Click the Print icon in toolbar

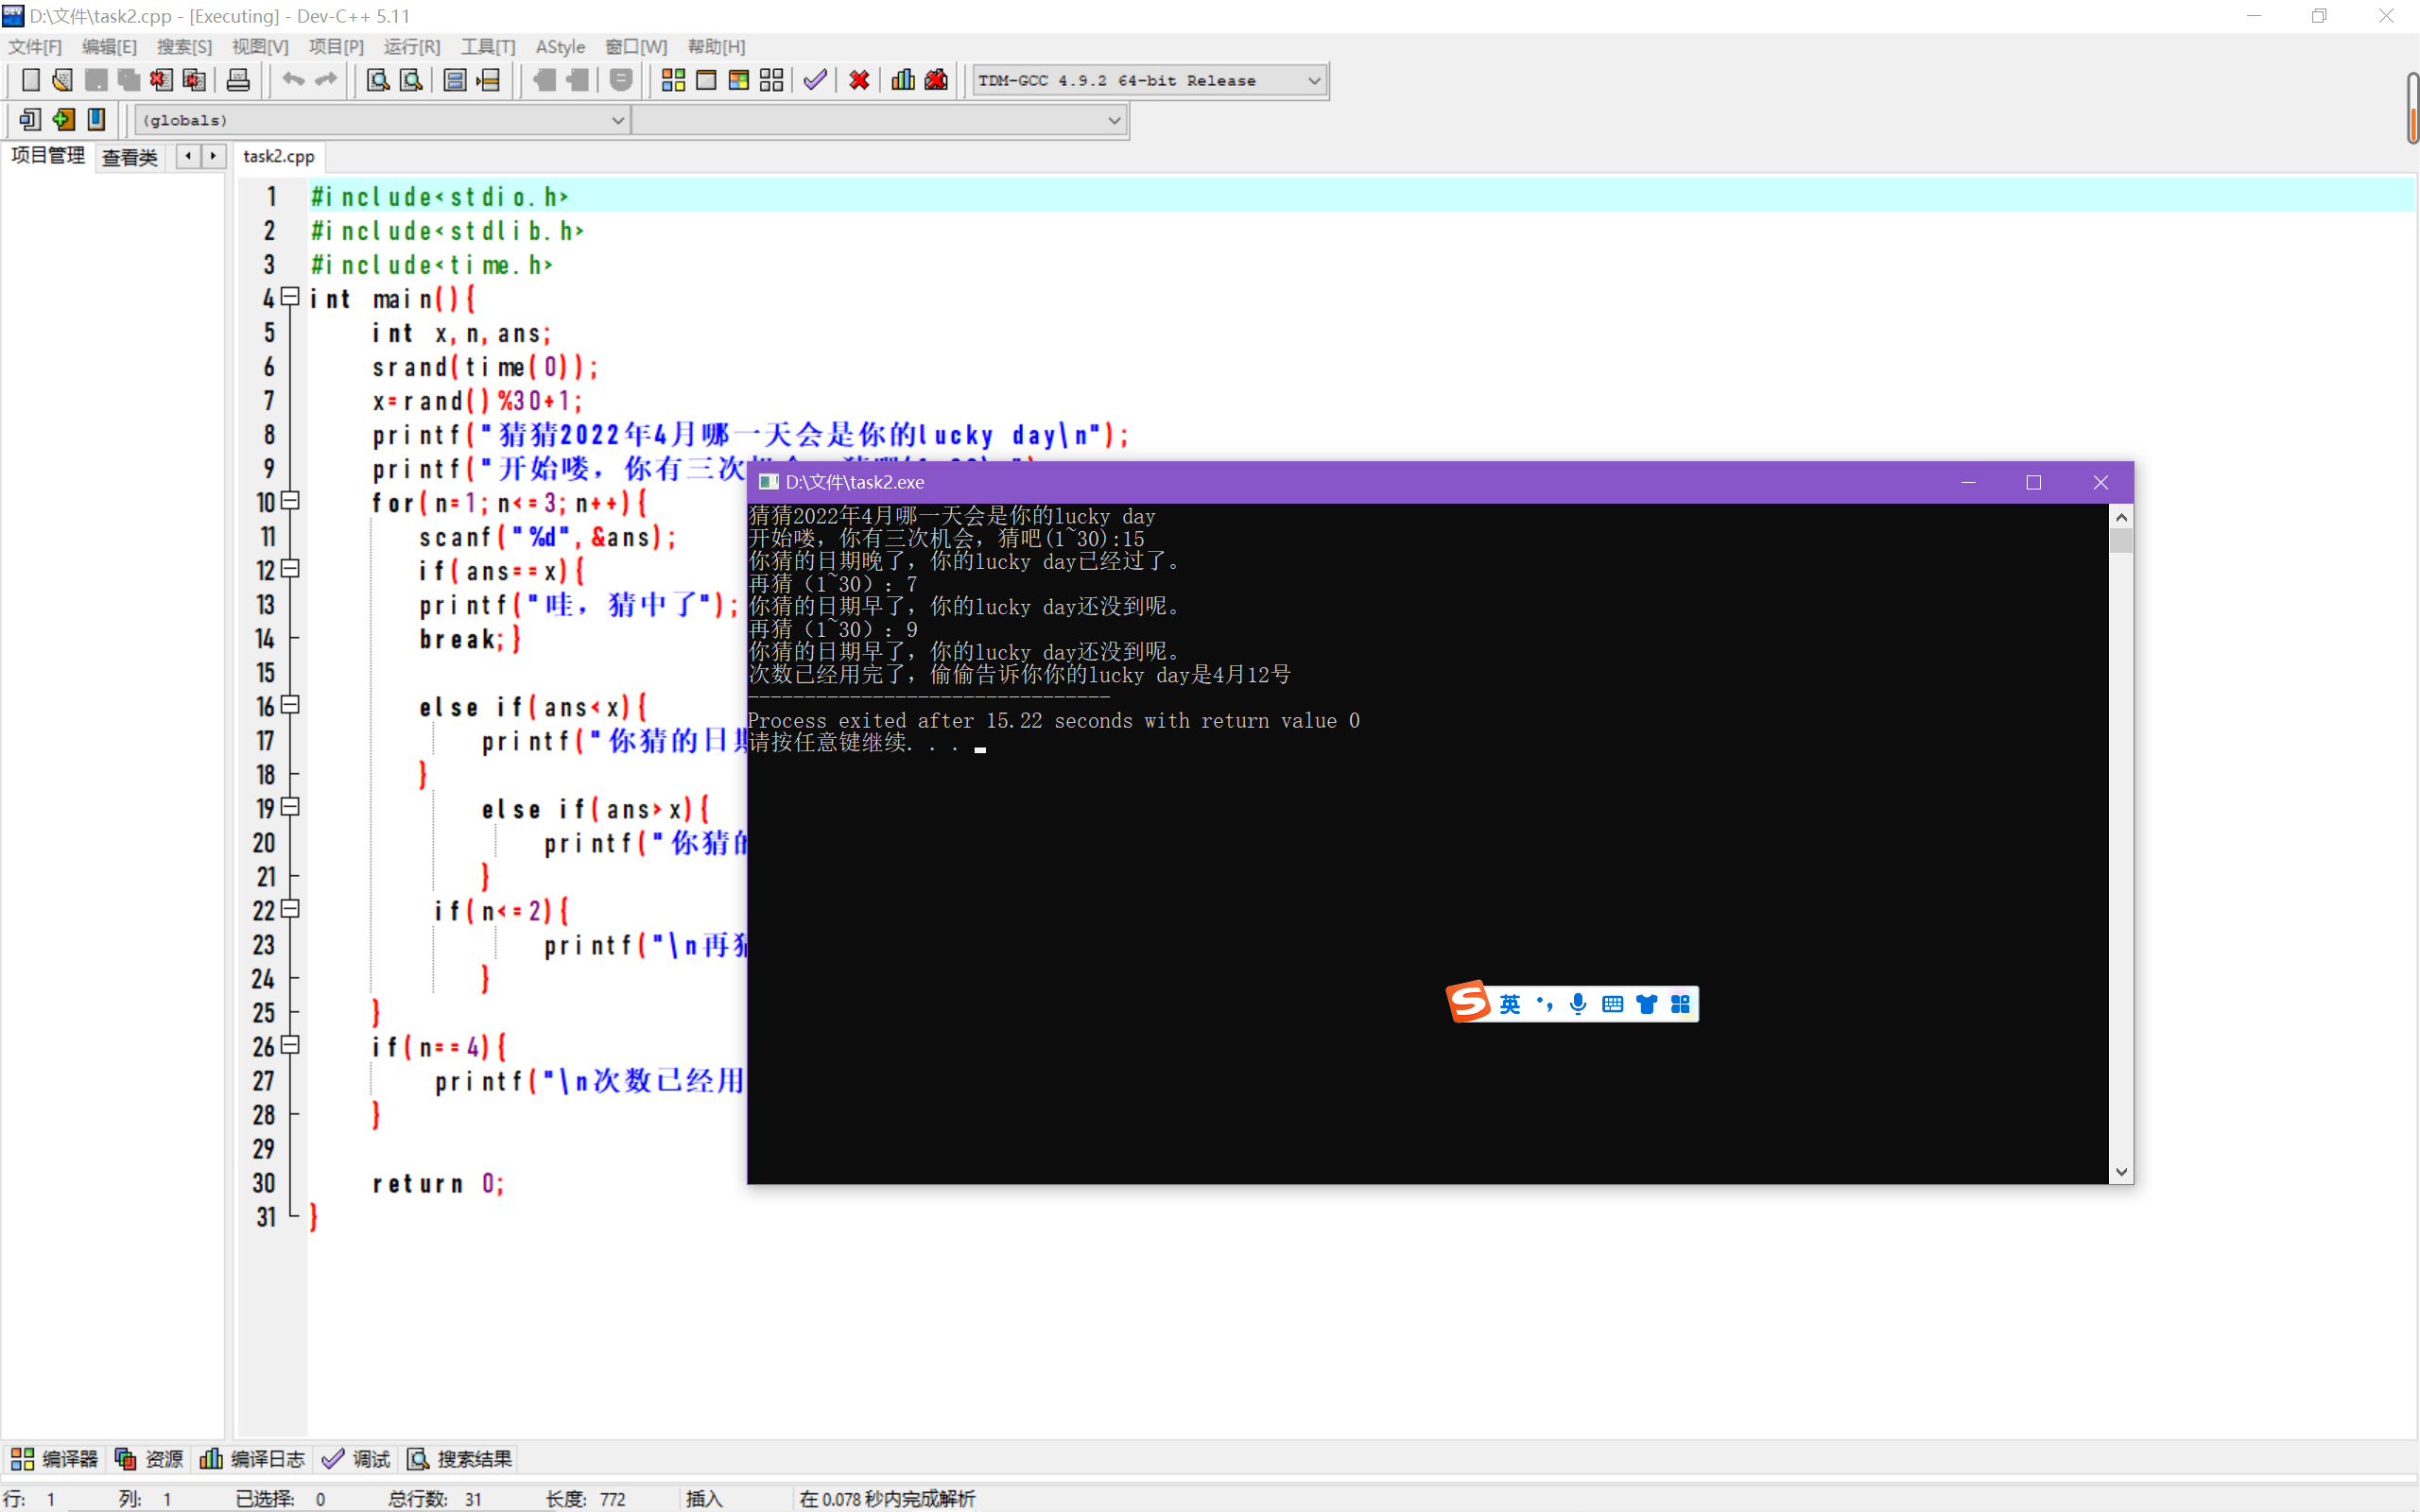coord(238,80)
